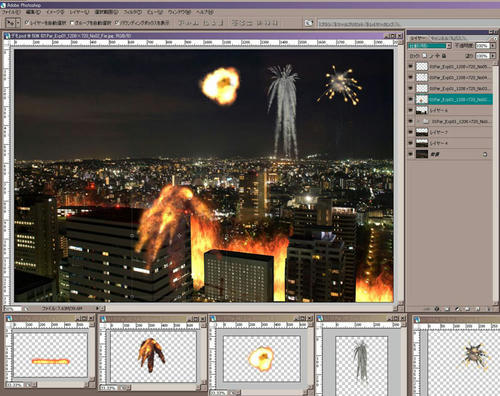Viewport: 500px width, 396px height.
Task: Add a layer style from Layers panel bottom
Action: [x=437, y=309]
